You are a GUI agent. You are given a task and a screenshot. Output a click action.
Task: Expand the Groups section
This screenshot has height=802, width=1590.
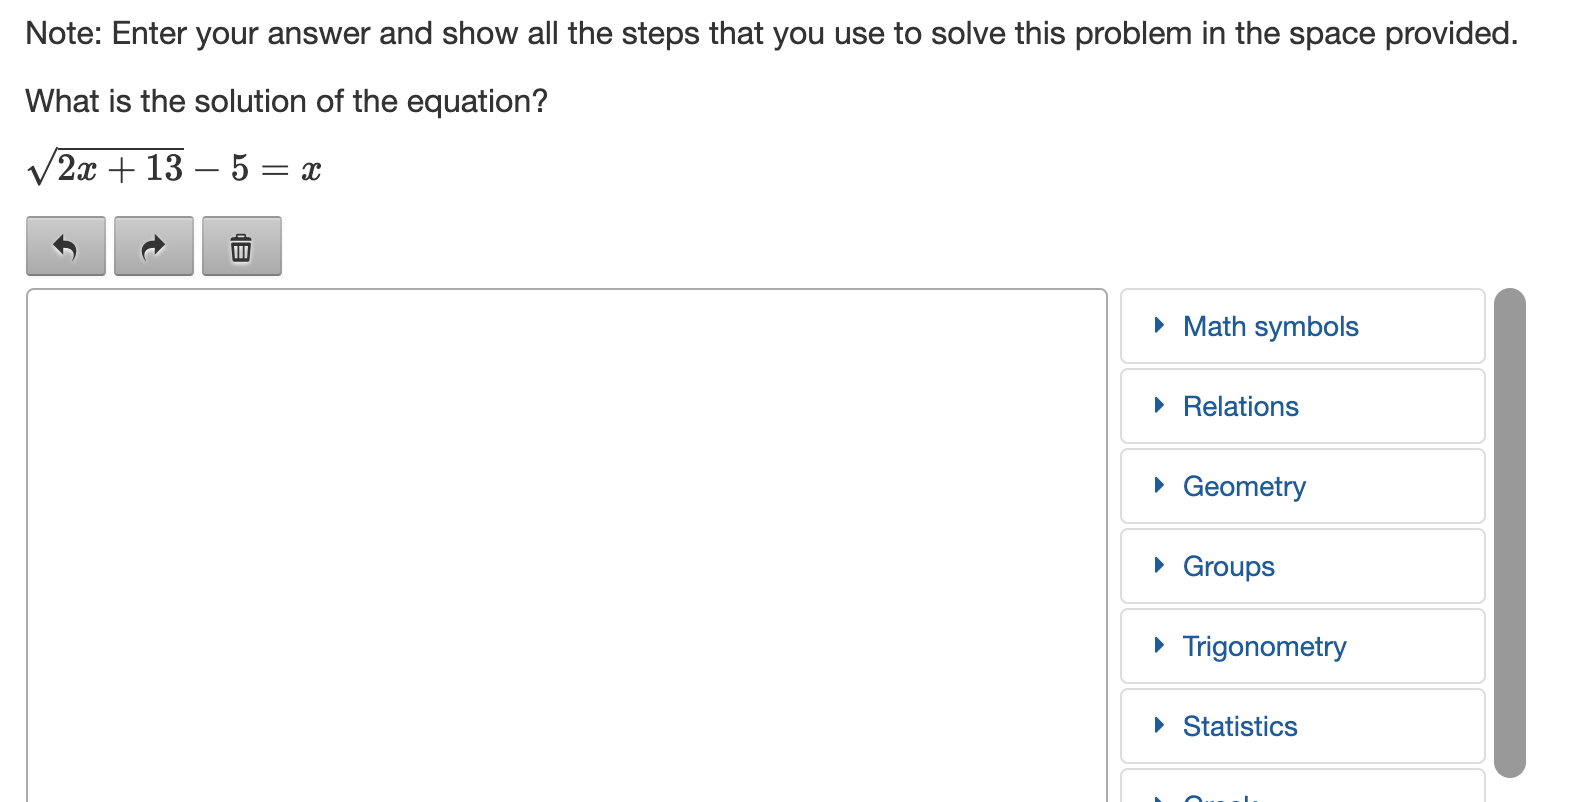point(1303,566)
